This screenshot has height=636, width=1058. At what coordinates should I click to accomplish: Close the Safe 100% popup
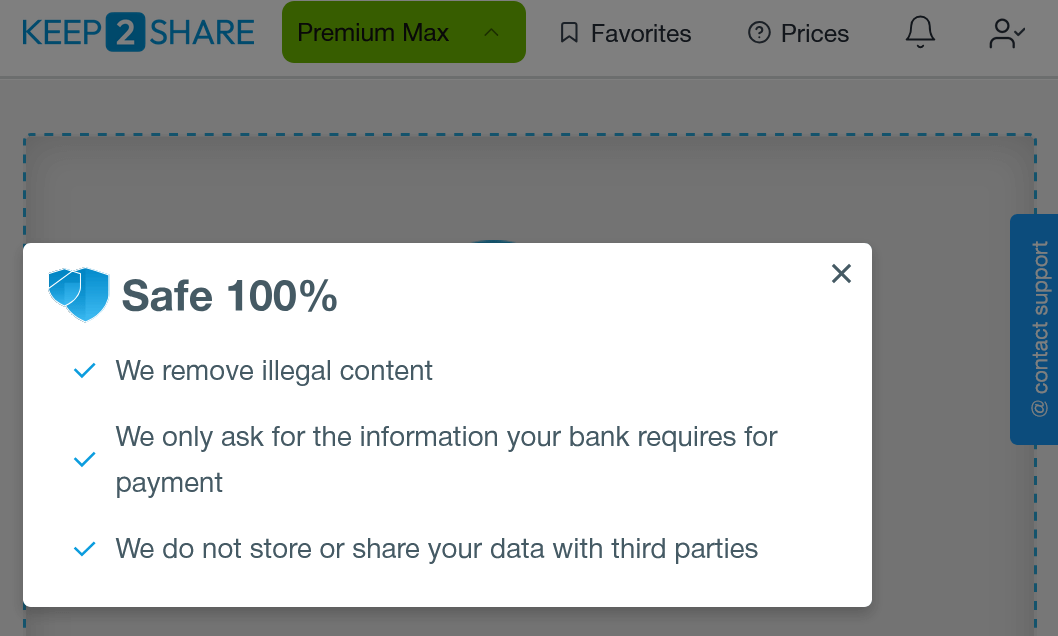pyautogui.click(x=841, y=273)
